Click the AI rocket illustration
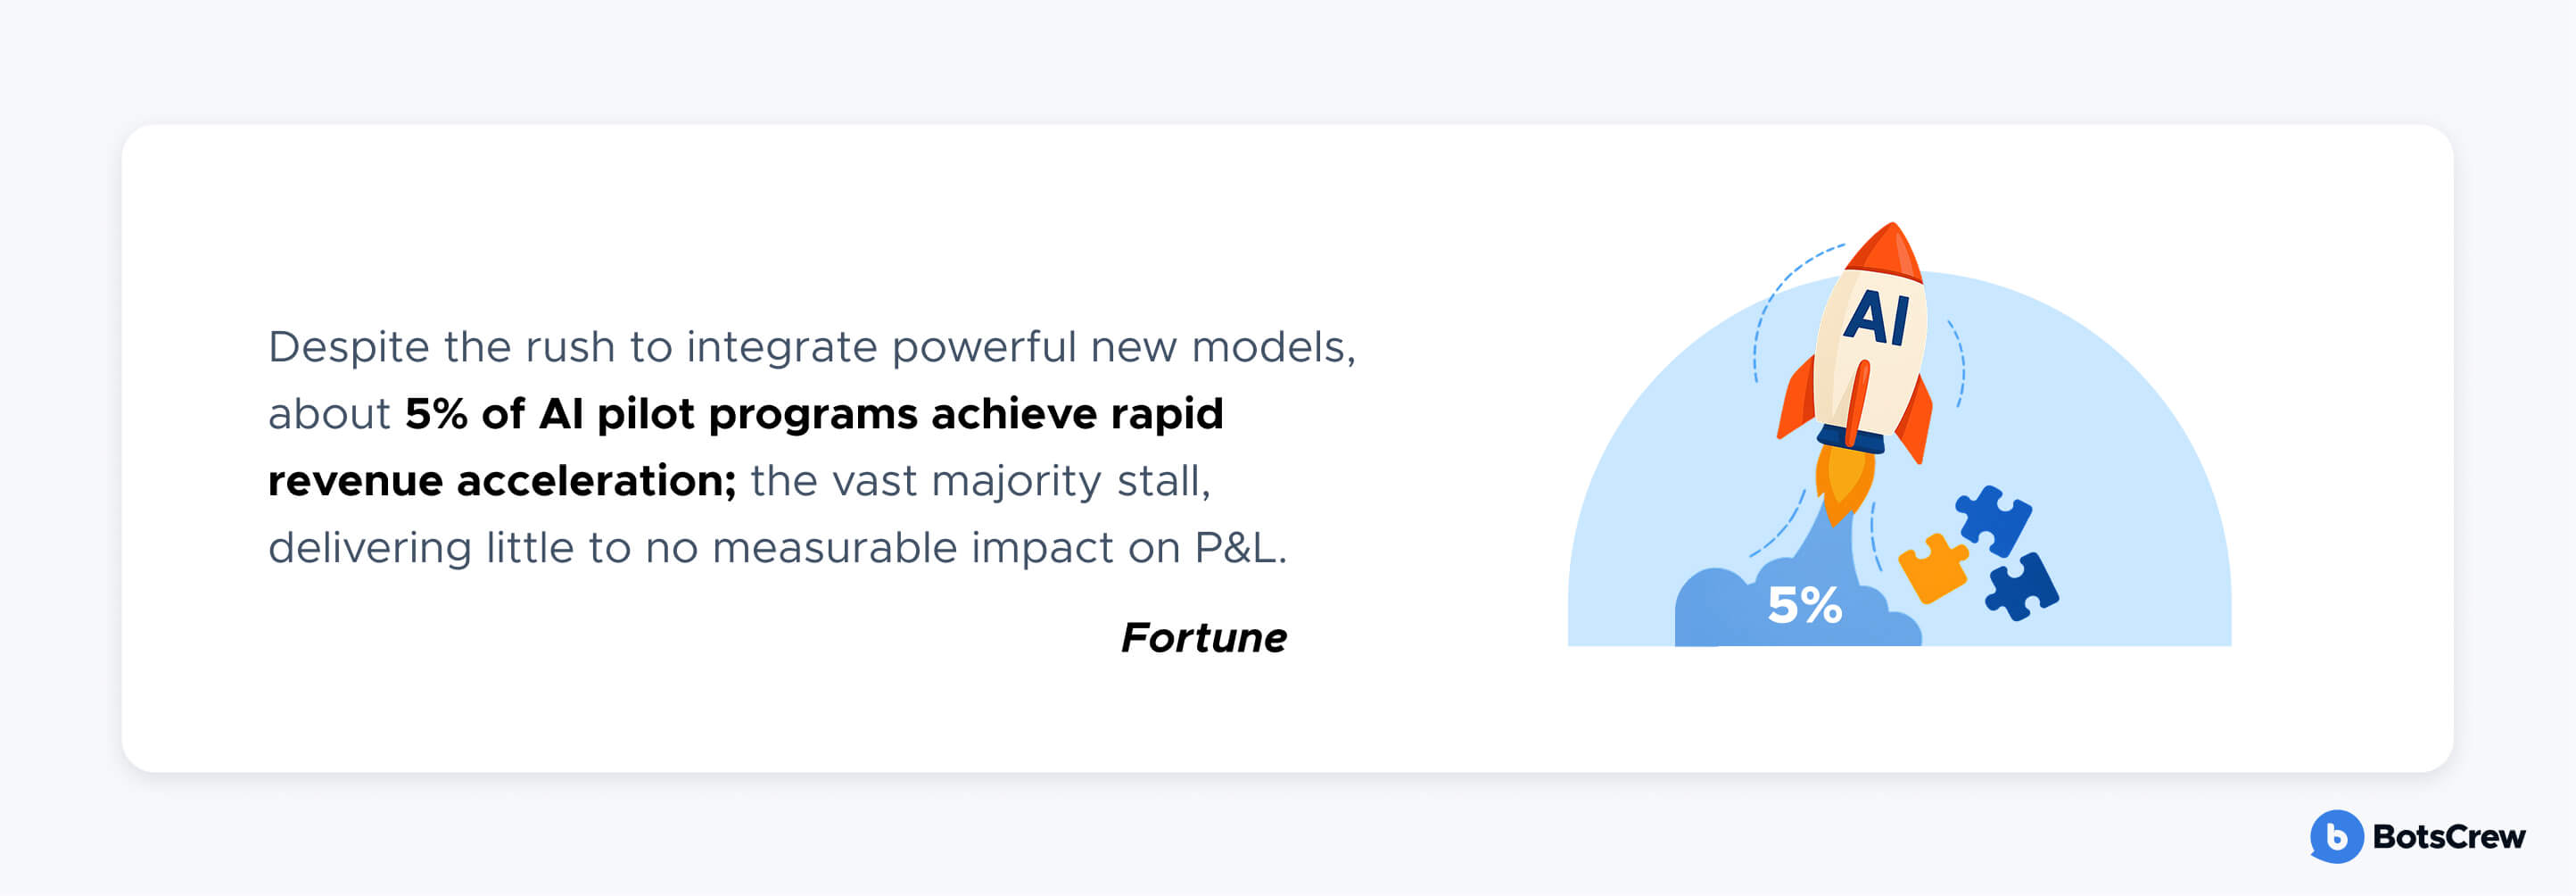Viewport: 2576px width, 896px height. coord(1854,372)
